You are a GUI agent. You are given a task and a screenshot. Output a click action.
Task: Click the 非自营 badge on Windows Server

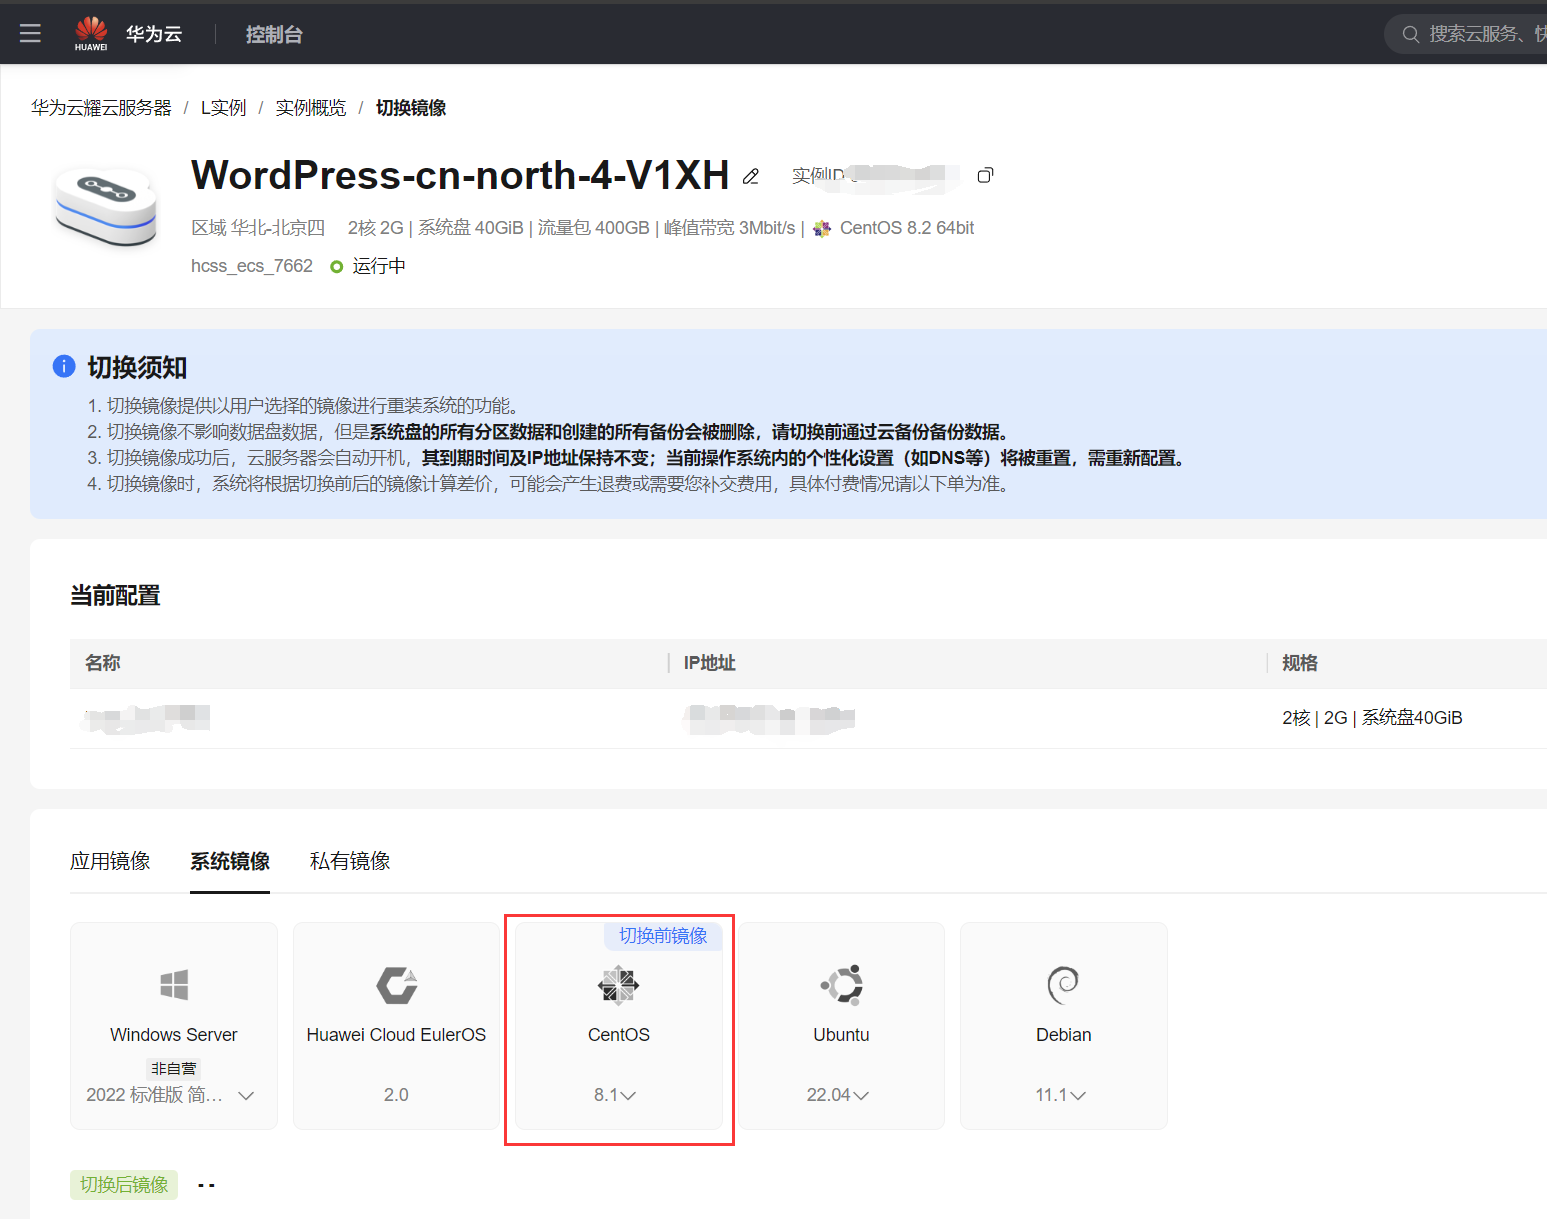pos(174,1068)
